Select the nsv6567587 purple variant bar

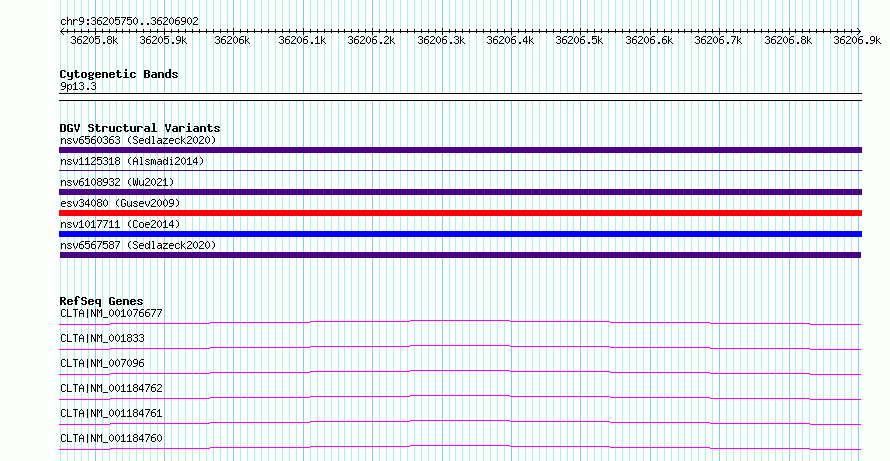pos(460,255)
